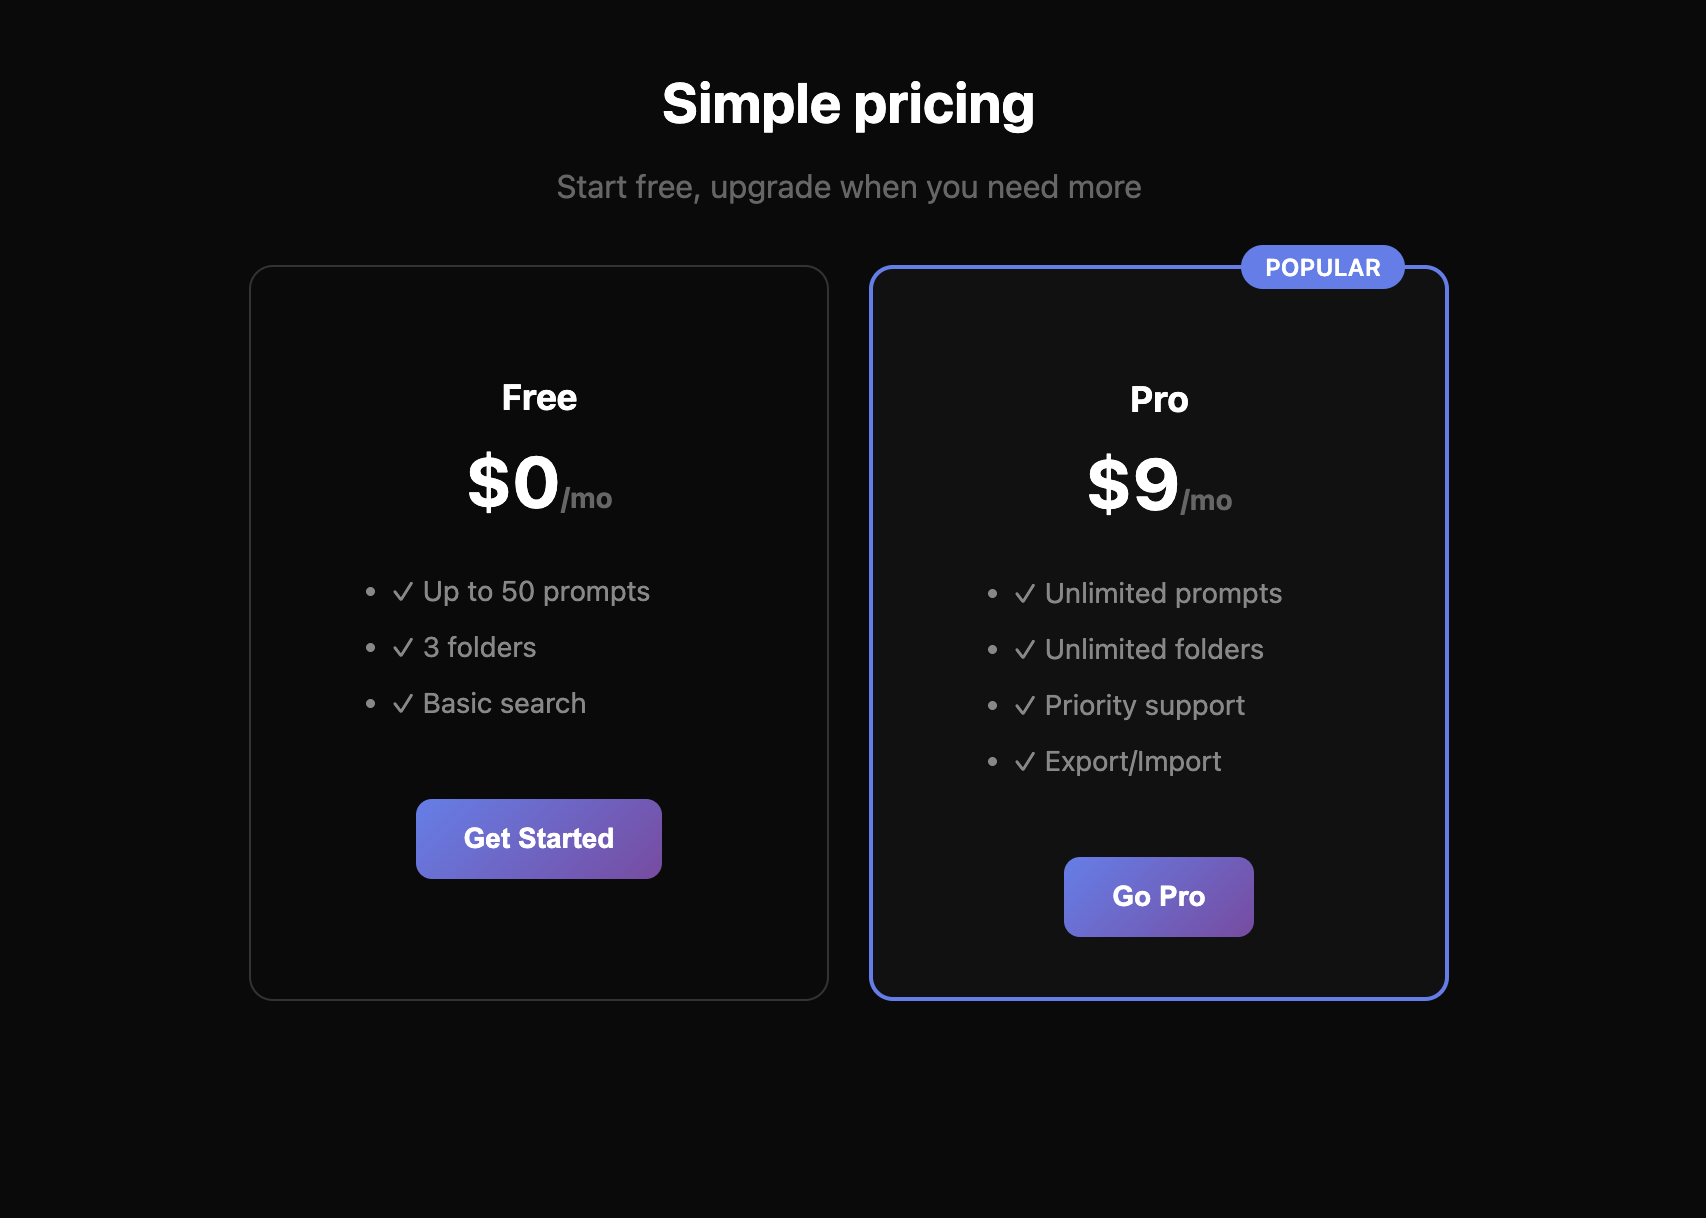
Task: Click the '$0' price on the Free plan
Action: 515,484
